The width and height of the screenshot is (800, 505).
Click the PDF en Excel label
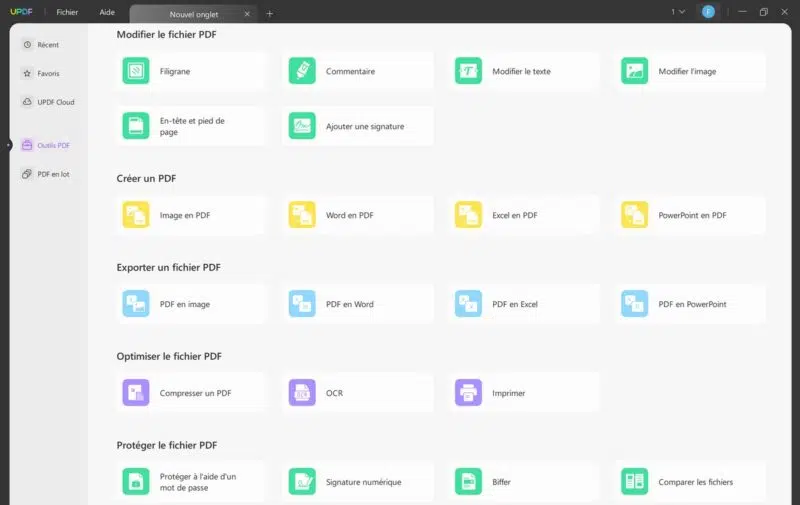pyautogui.click(x=515, y=304)
